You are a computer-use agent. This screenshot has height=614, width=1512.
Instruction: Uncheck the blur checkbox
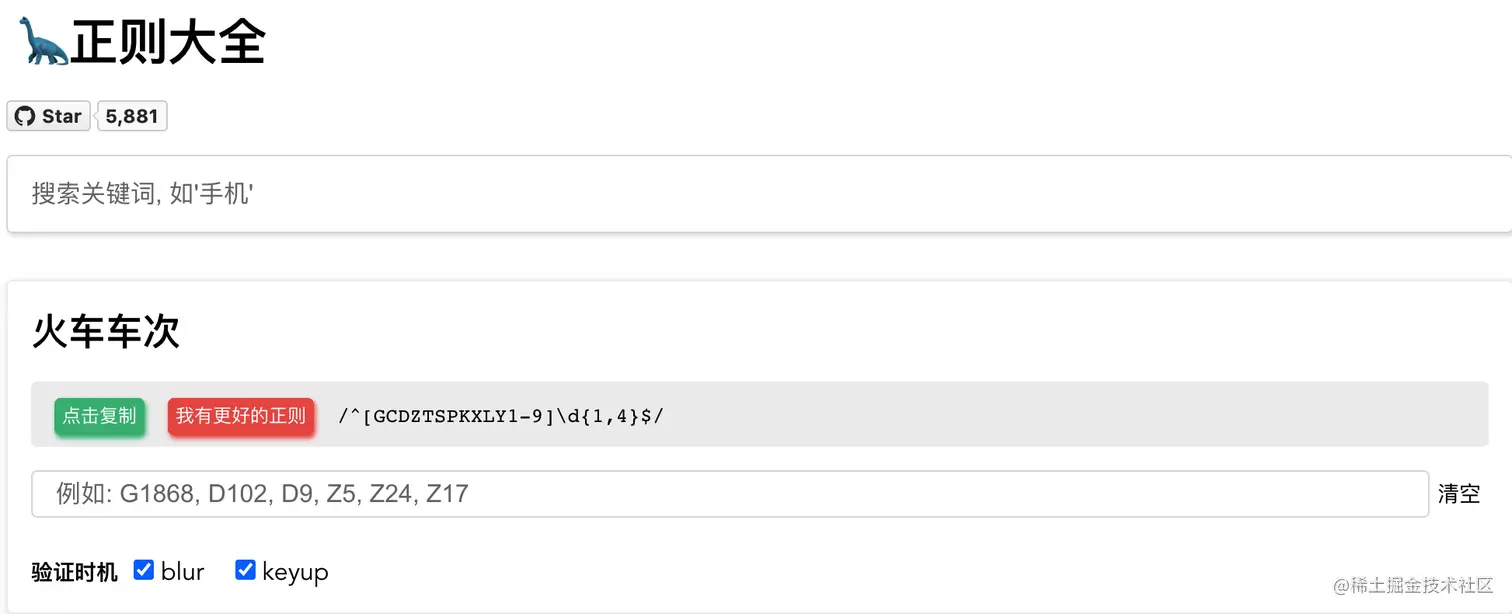coord(144,570)
